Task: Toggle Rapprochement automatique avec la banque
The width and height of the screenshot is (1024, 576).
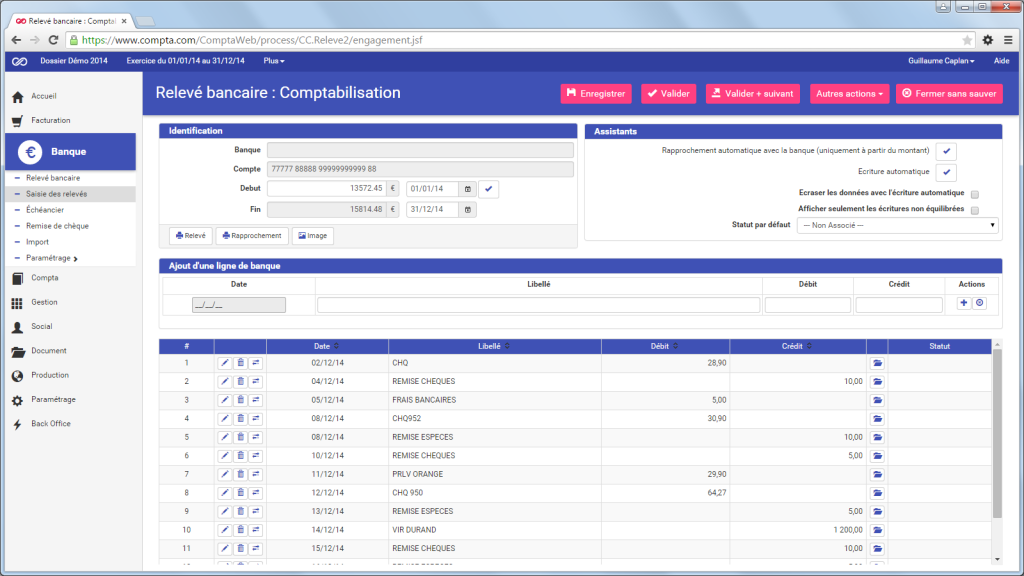Action: pyautogui.click(x=946, y=151)
